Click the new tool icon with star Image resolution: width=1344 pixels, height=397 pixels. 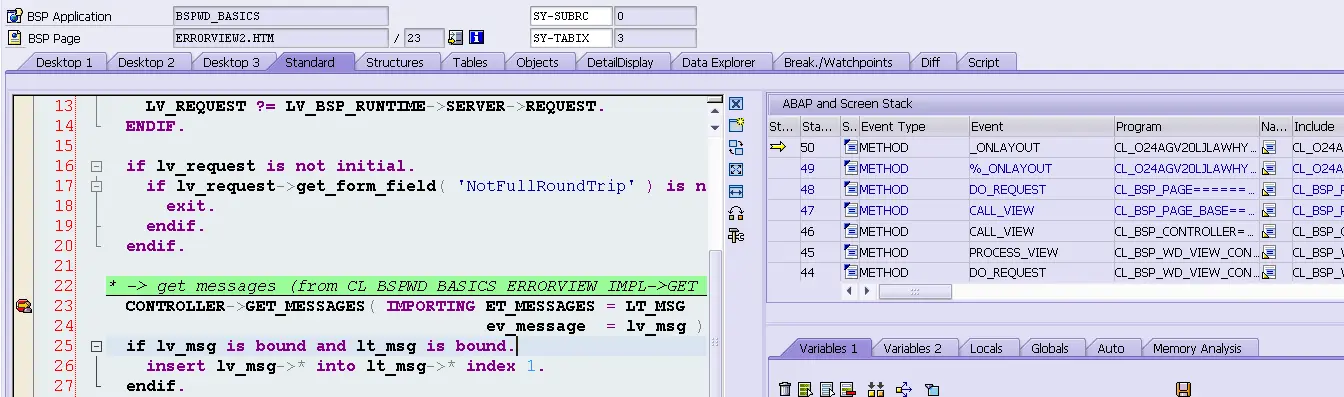coord(736,125)
